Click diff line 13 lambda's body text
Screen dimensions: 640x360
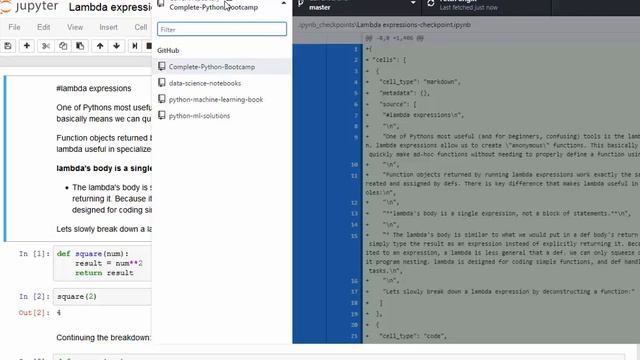click(506, 213)
